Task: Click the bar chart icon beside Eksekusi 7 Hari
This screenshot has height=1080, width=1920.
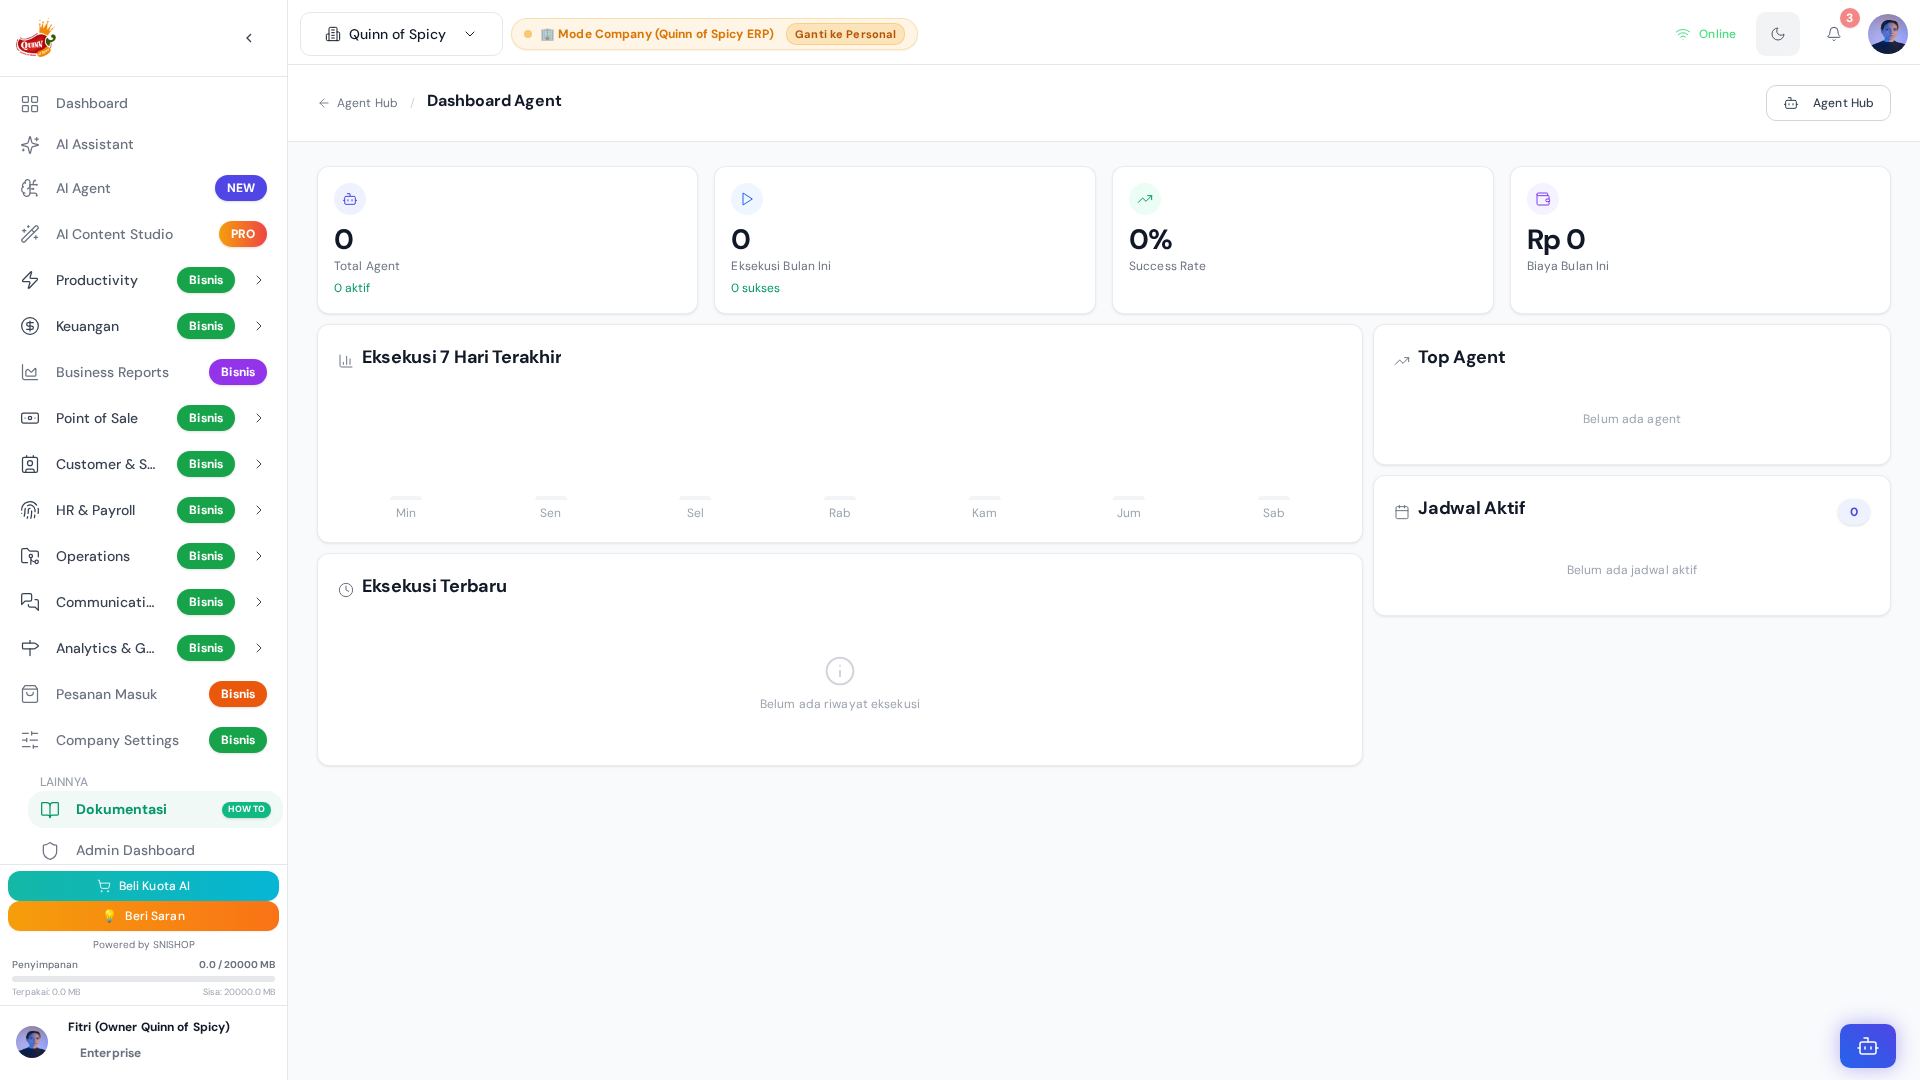Action: (346, 361)
